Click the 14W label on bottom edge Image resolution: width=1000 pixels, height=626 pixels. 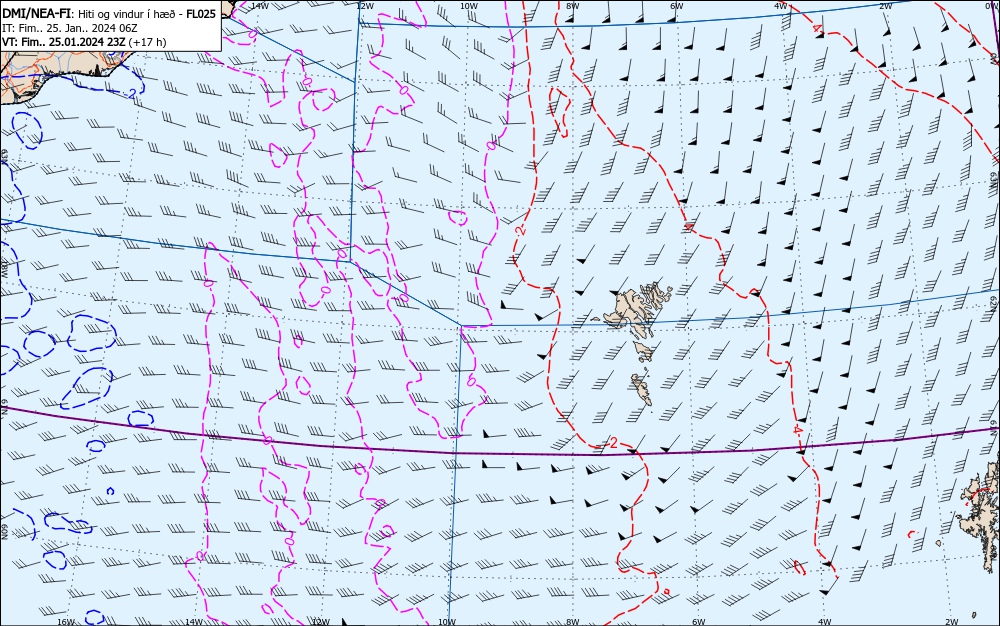[x=193, y=622]
